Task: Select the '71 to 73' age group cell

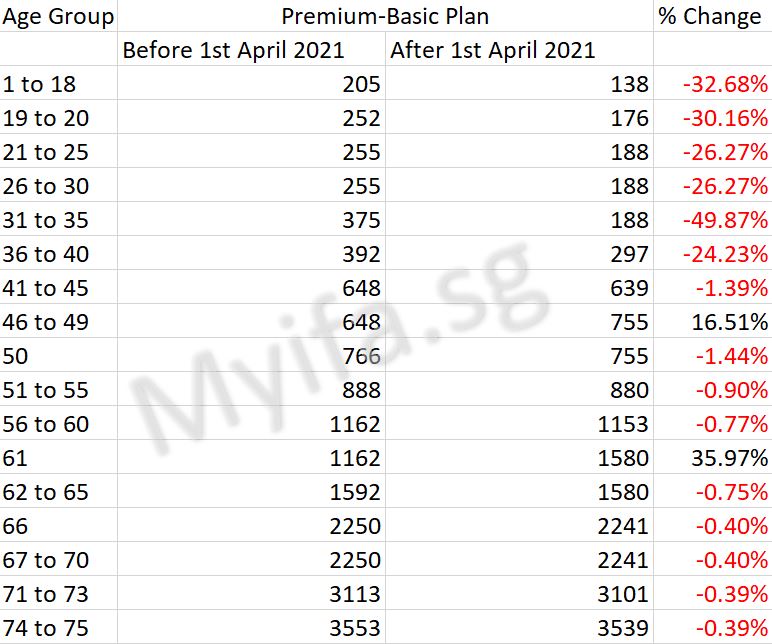Action: click(x=46, y=595)
